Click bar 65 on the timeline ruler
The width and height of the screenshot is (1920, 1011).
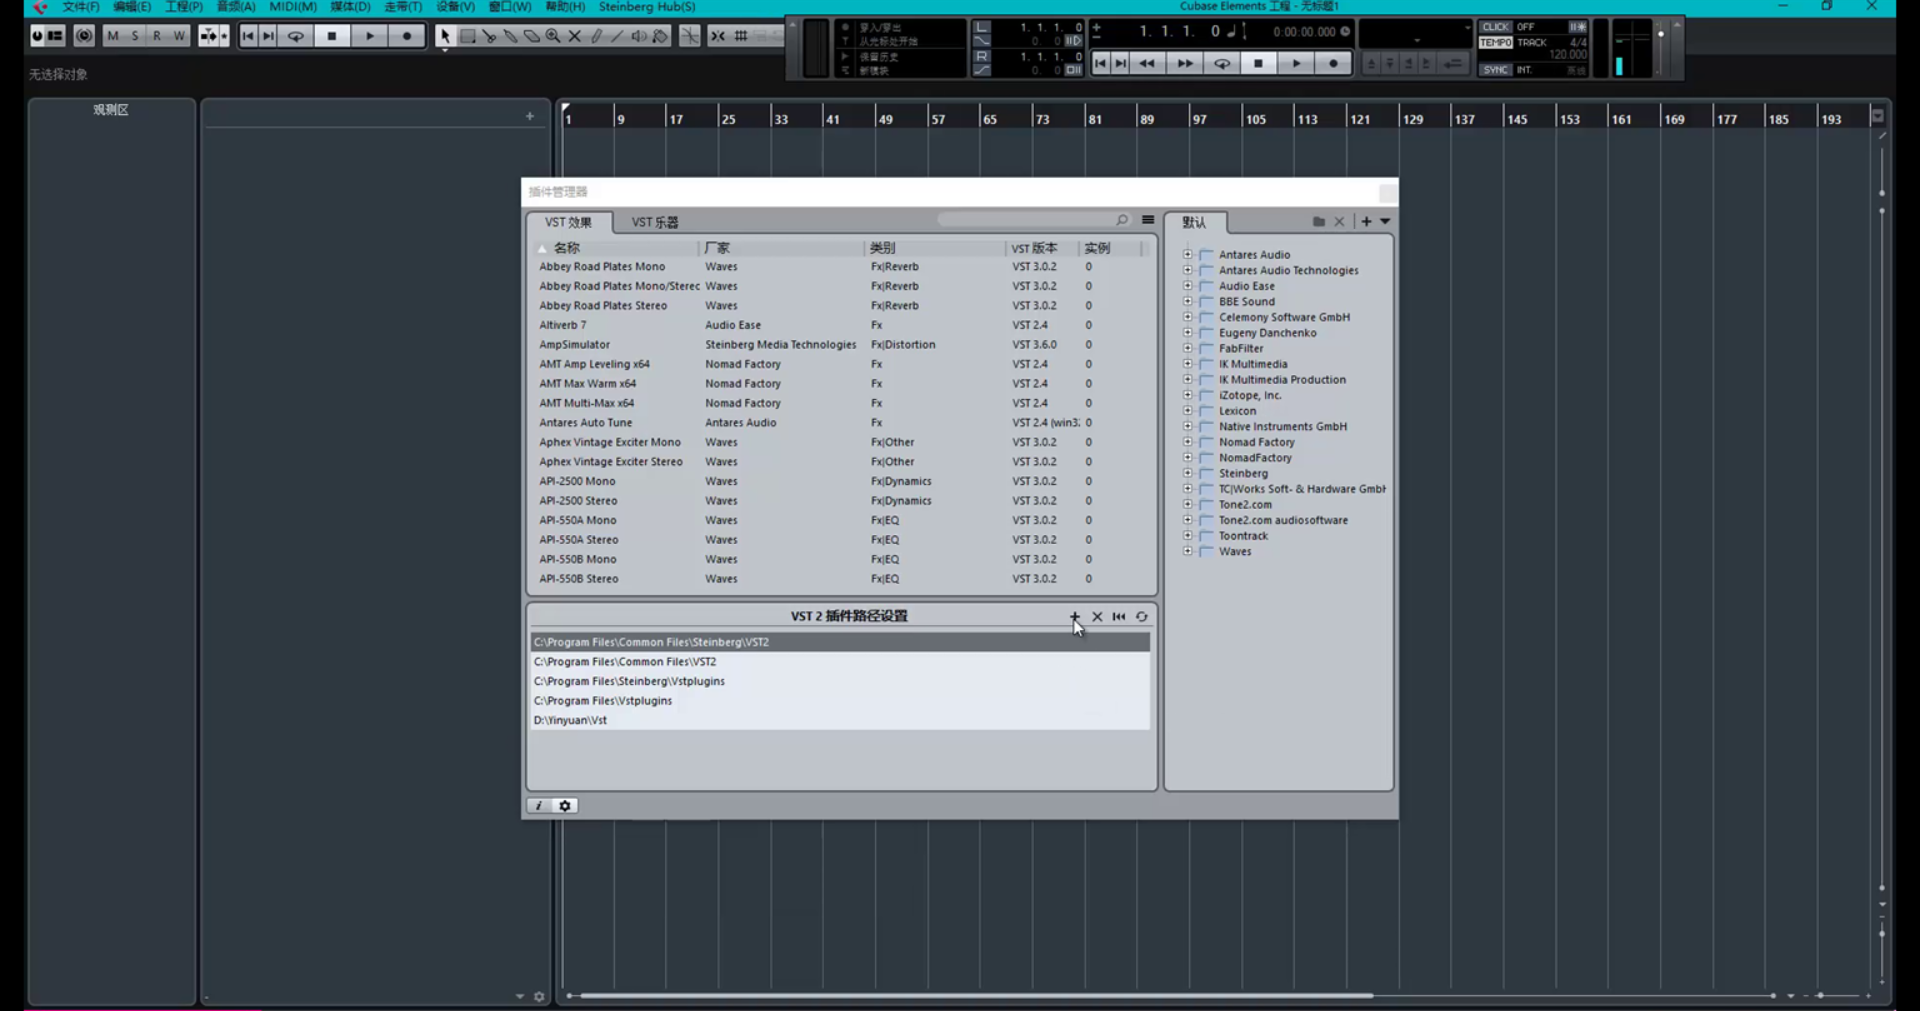point(989,119)
